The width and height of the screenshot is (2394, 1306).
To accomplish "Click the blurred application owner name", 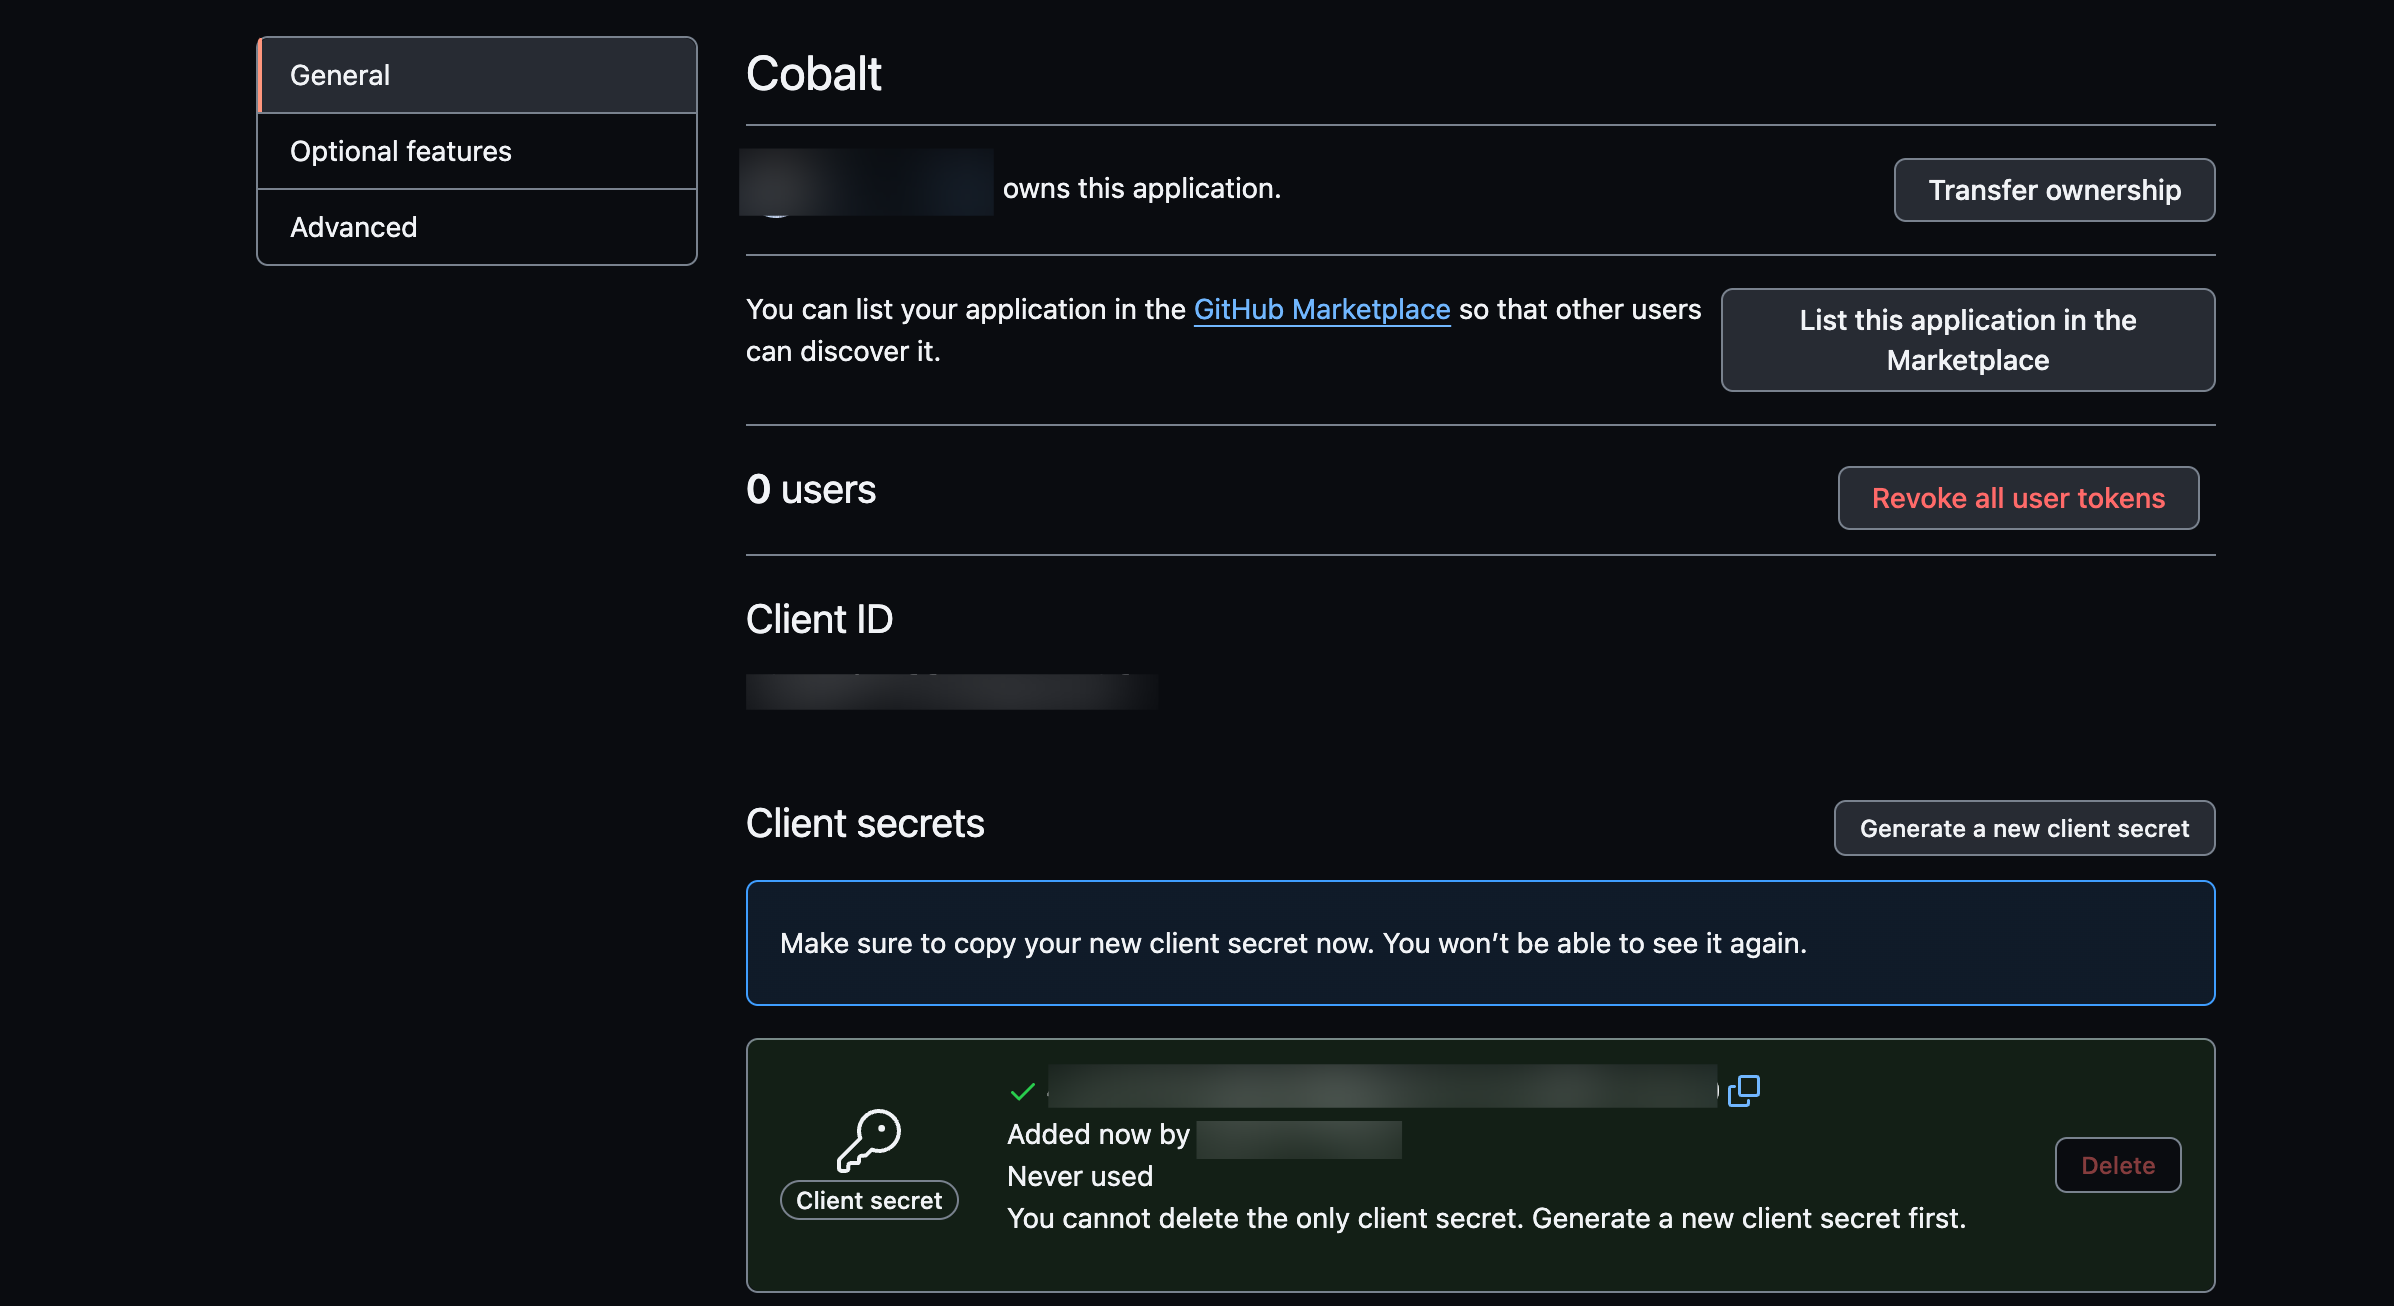I will [866, 183].
